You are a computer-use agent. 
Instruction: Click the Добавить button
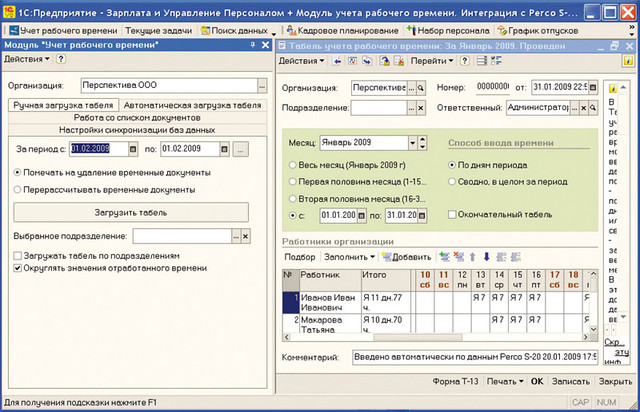click(407, 257)
